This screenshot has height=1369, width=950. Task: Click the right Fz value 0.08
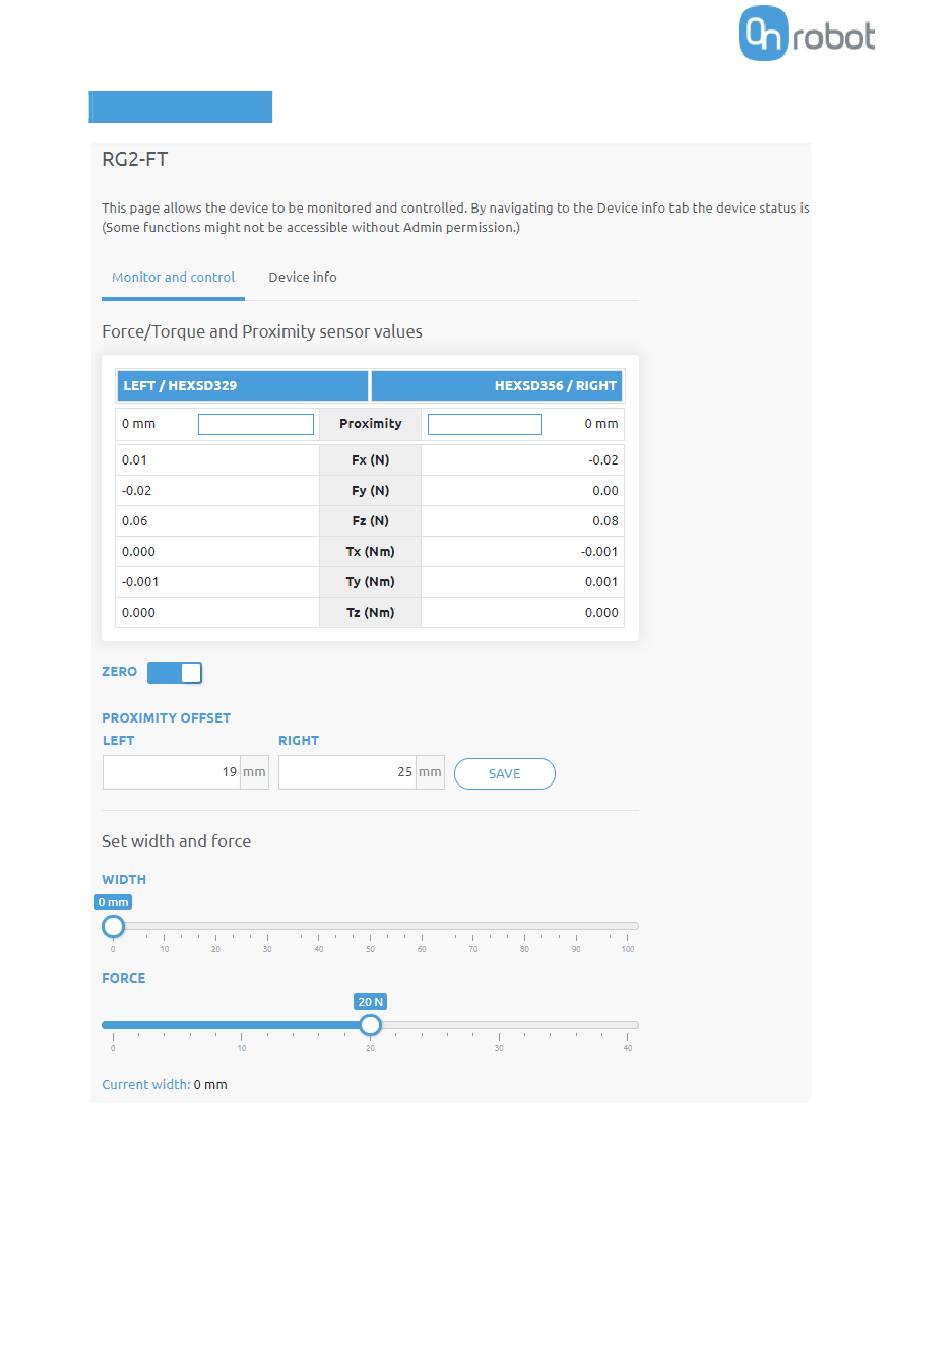(605, 521)
